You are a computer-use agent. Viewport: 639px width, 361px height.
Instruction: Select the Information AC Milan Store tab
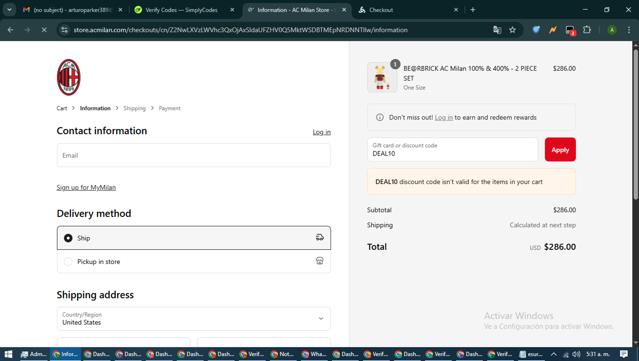pos(297,10)
